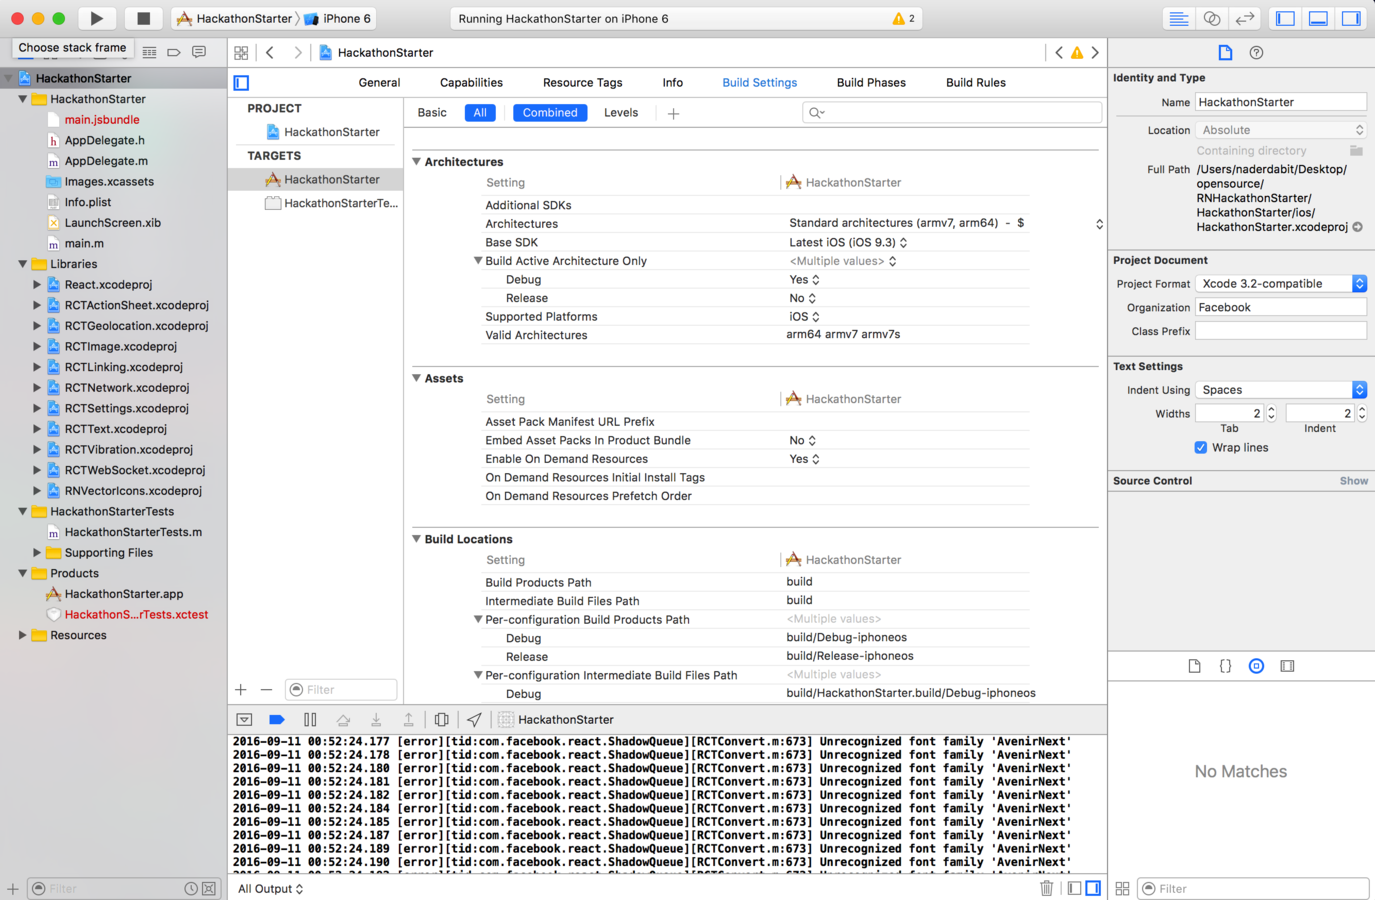The image size is (1375, 900).
Task: Click the Step out button
Action: tap(408, 720)
